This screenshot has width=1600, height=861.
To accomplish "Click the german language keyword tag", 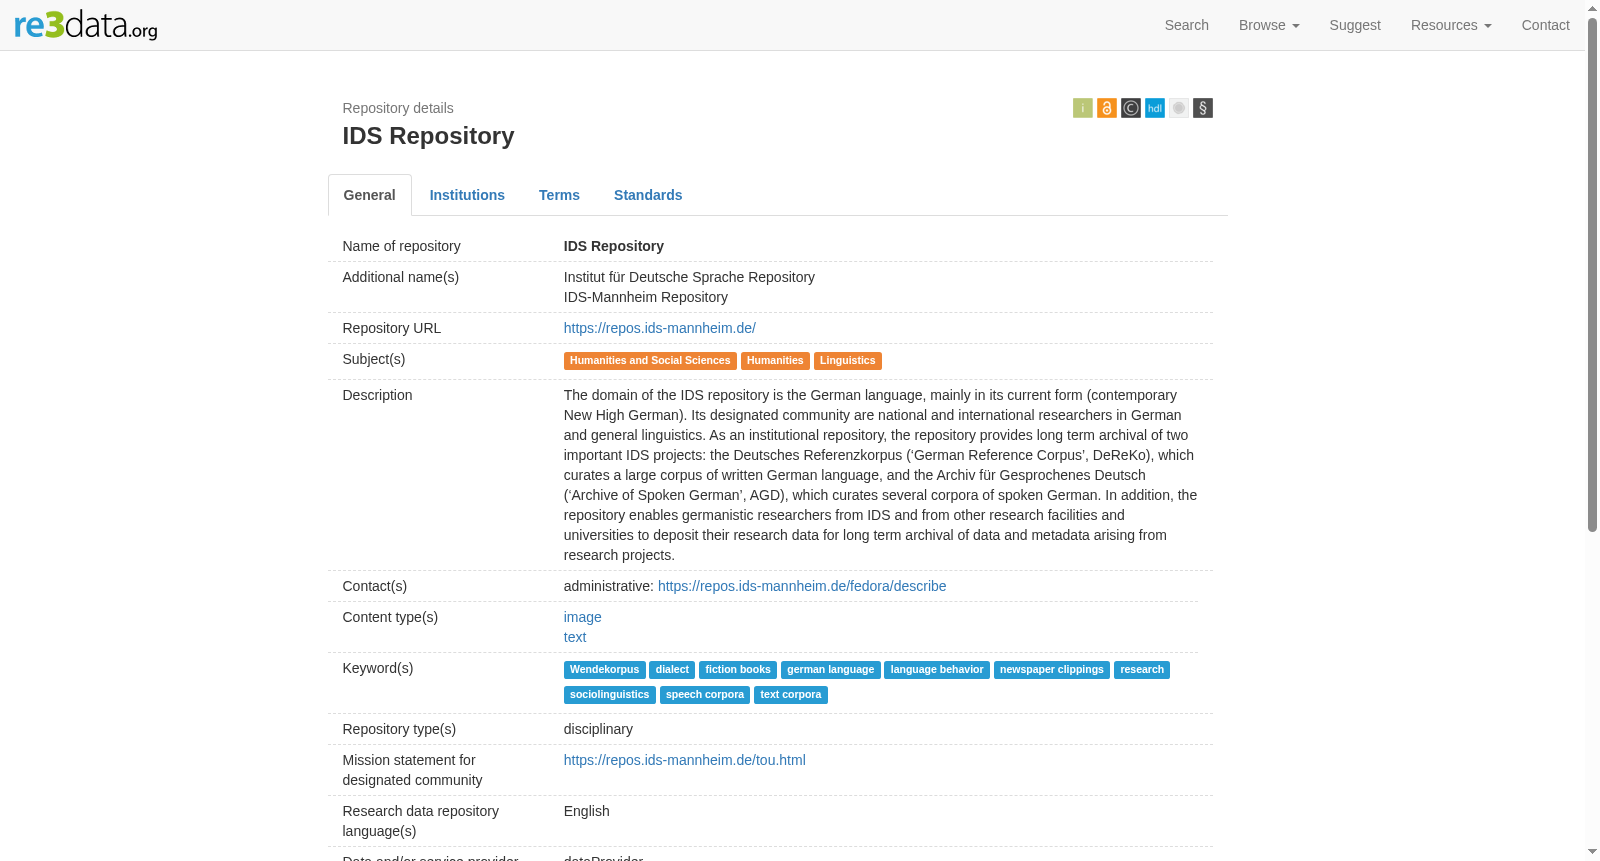I will (x=831, y=670).
